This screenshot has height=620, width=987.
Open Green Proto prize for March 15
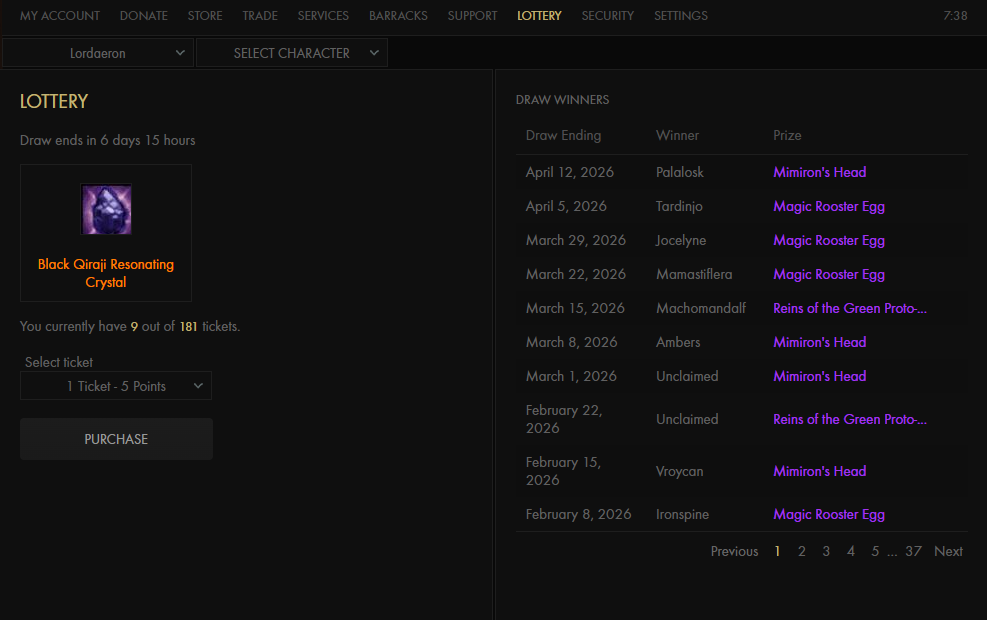click(850, 308)
